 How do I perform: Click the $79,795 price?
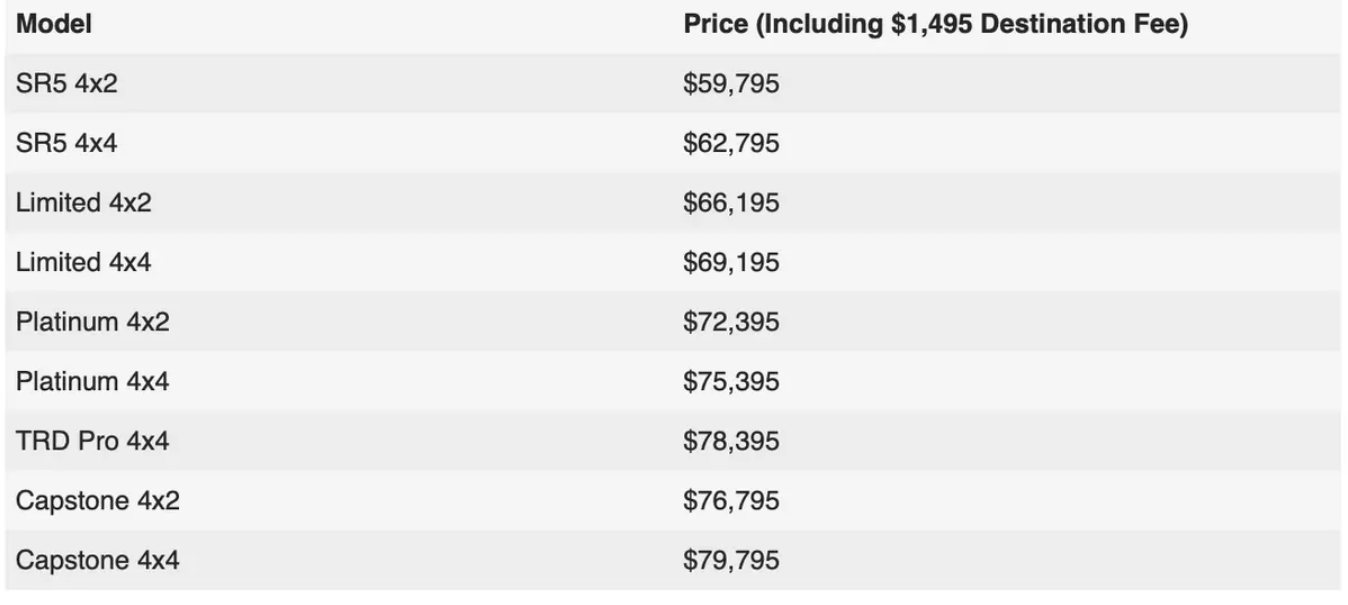(731, 560)
